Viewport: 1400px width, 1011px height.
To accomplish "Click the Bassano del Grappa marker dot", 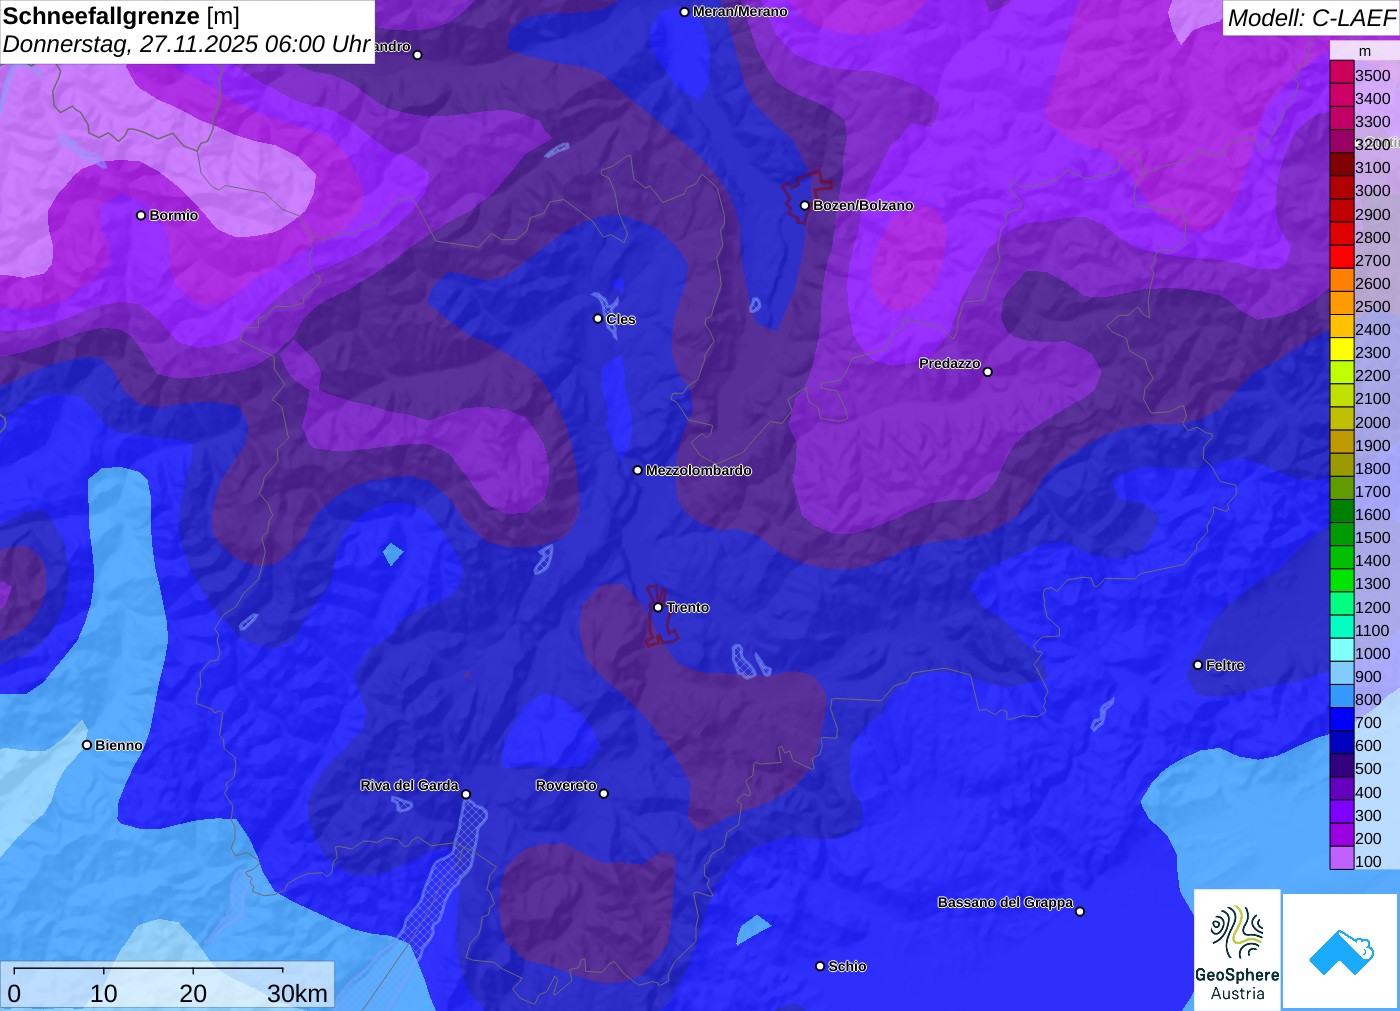I will coord(1080,911).
